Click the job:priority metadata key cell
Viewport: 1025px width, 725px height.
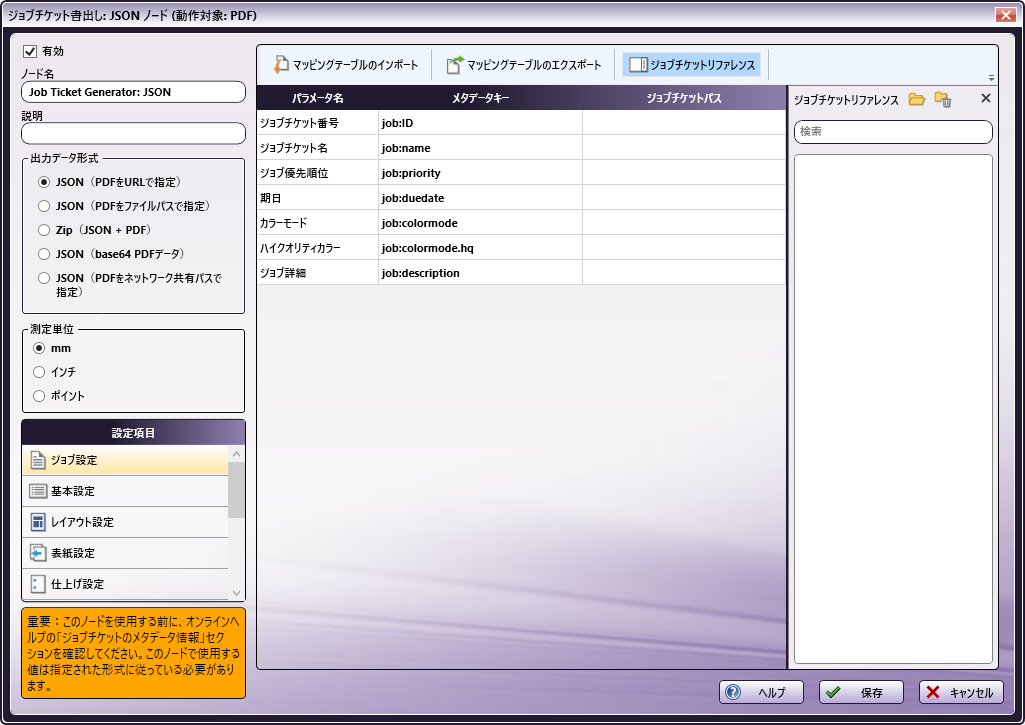pos(480,173)
